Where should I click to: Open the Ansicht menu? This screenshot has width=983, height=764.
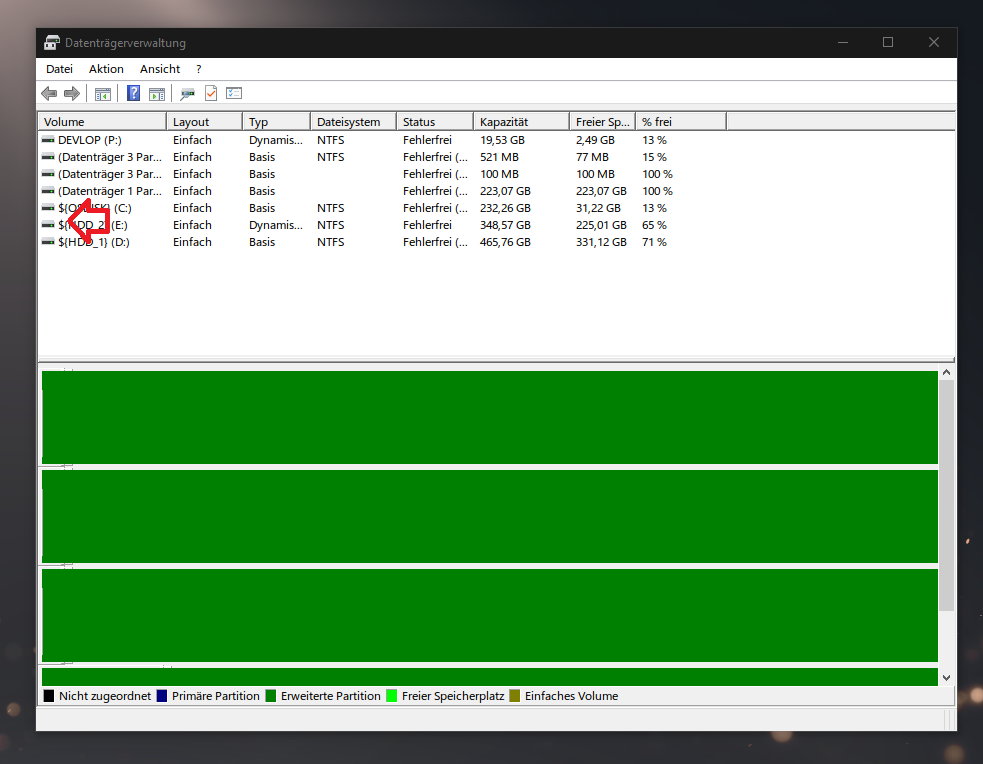point(160,69)
